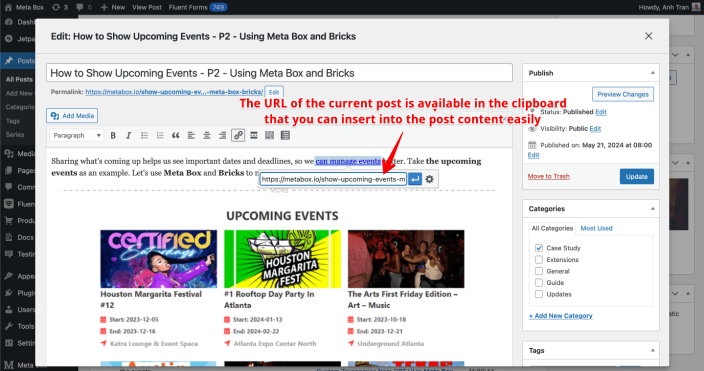This screenshot has height=371, width=704.
Task: Toggle italic formatting in editor toolbar
Action: (128, 135)
